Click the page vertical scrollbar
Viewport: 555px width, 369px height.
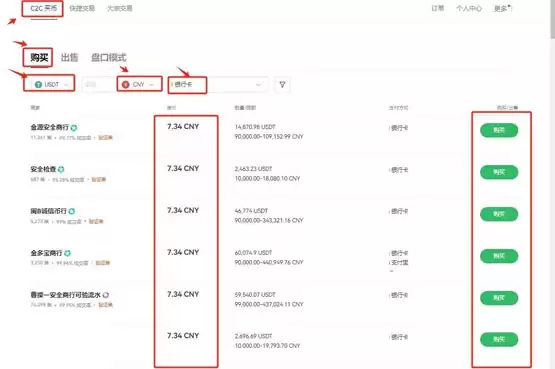click(x=553, y=19)
